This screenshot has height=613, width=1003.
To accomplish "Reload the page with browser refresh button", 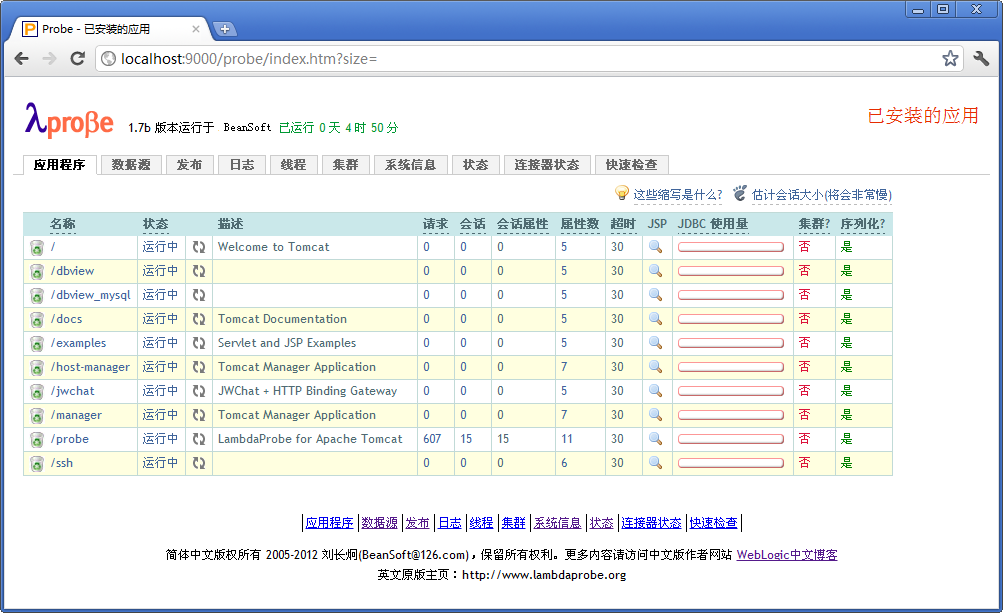I will [77, 58].
